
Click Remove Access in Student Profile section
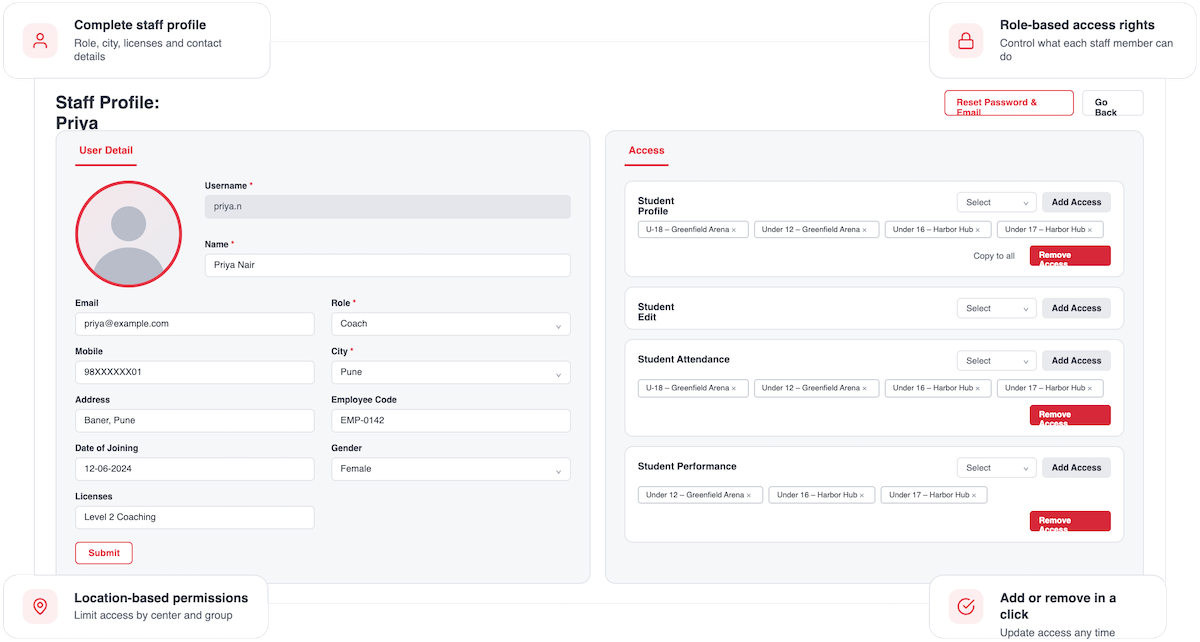[x=1070, y=256]
